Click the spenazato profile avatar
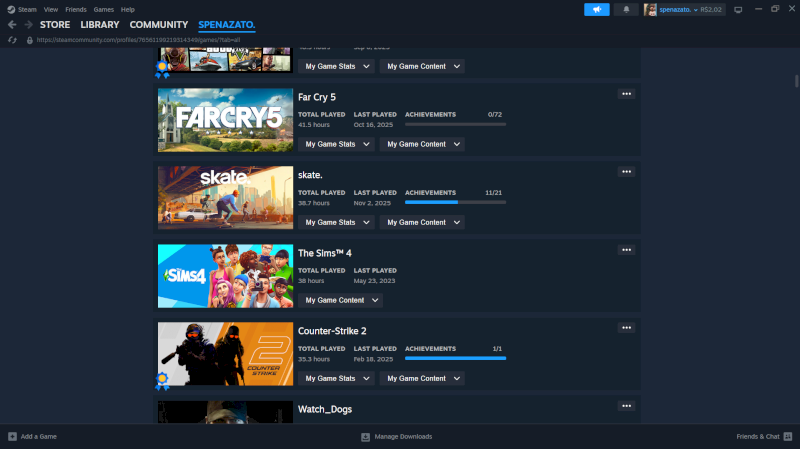This screenshot has height=449, width=800. click(x=650, y=9)
